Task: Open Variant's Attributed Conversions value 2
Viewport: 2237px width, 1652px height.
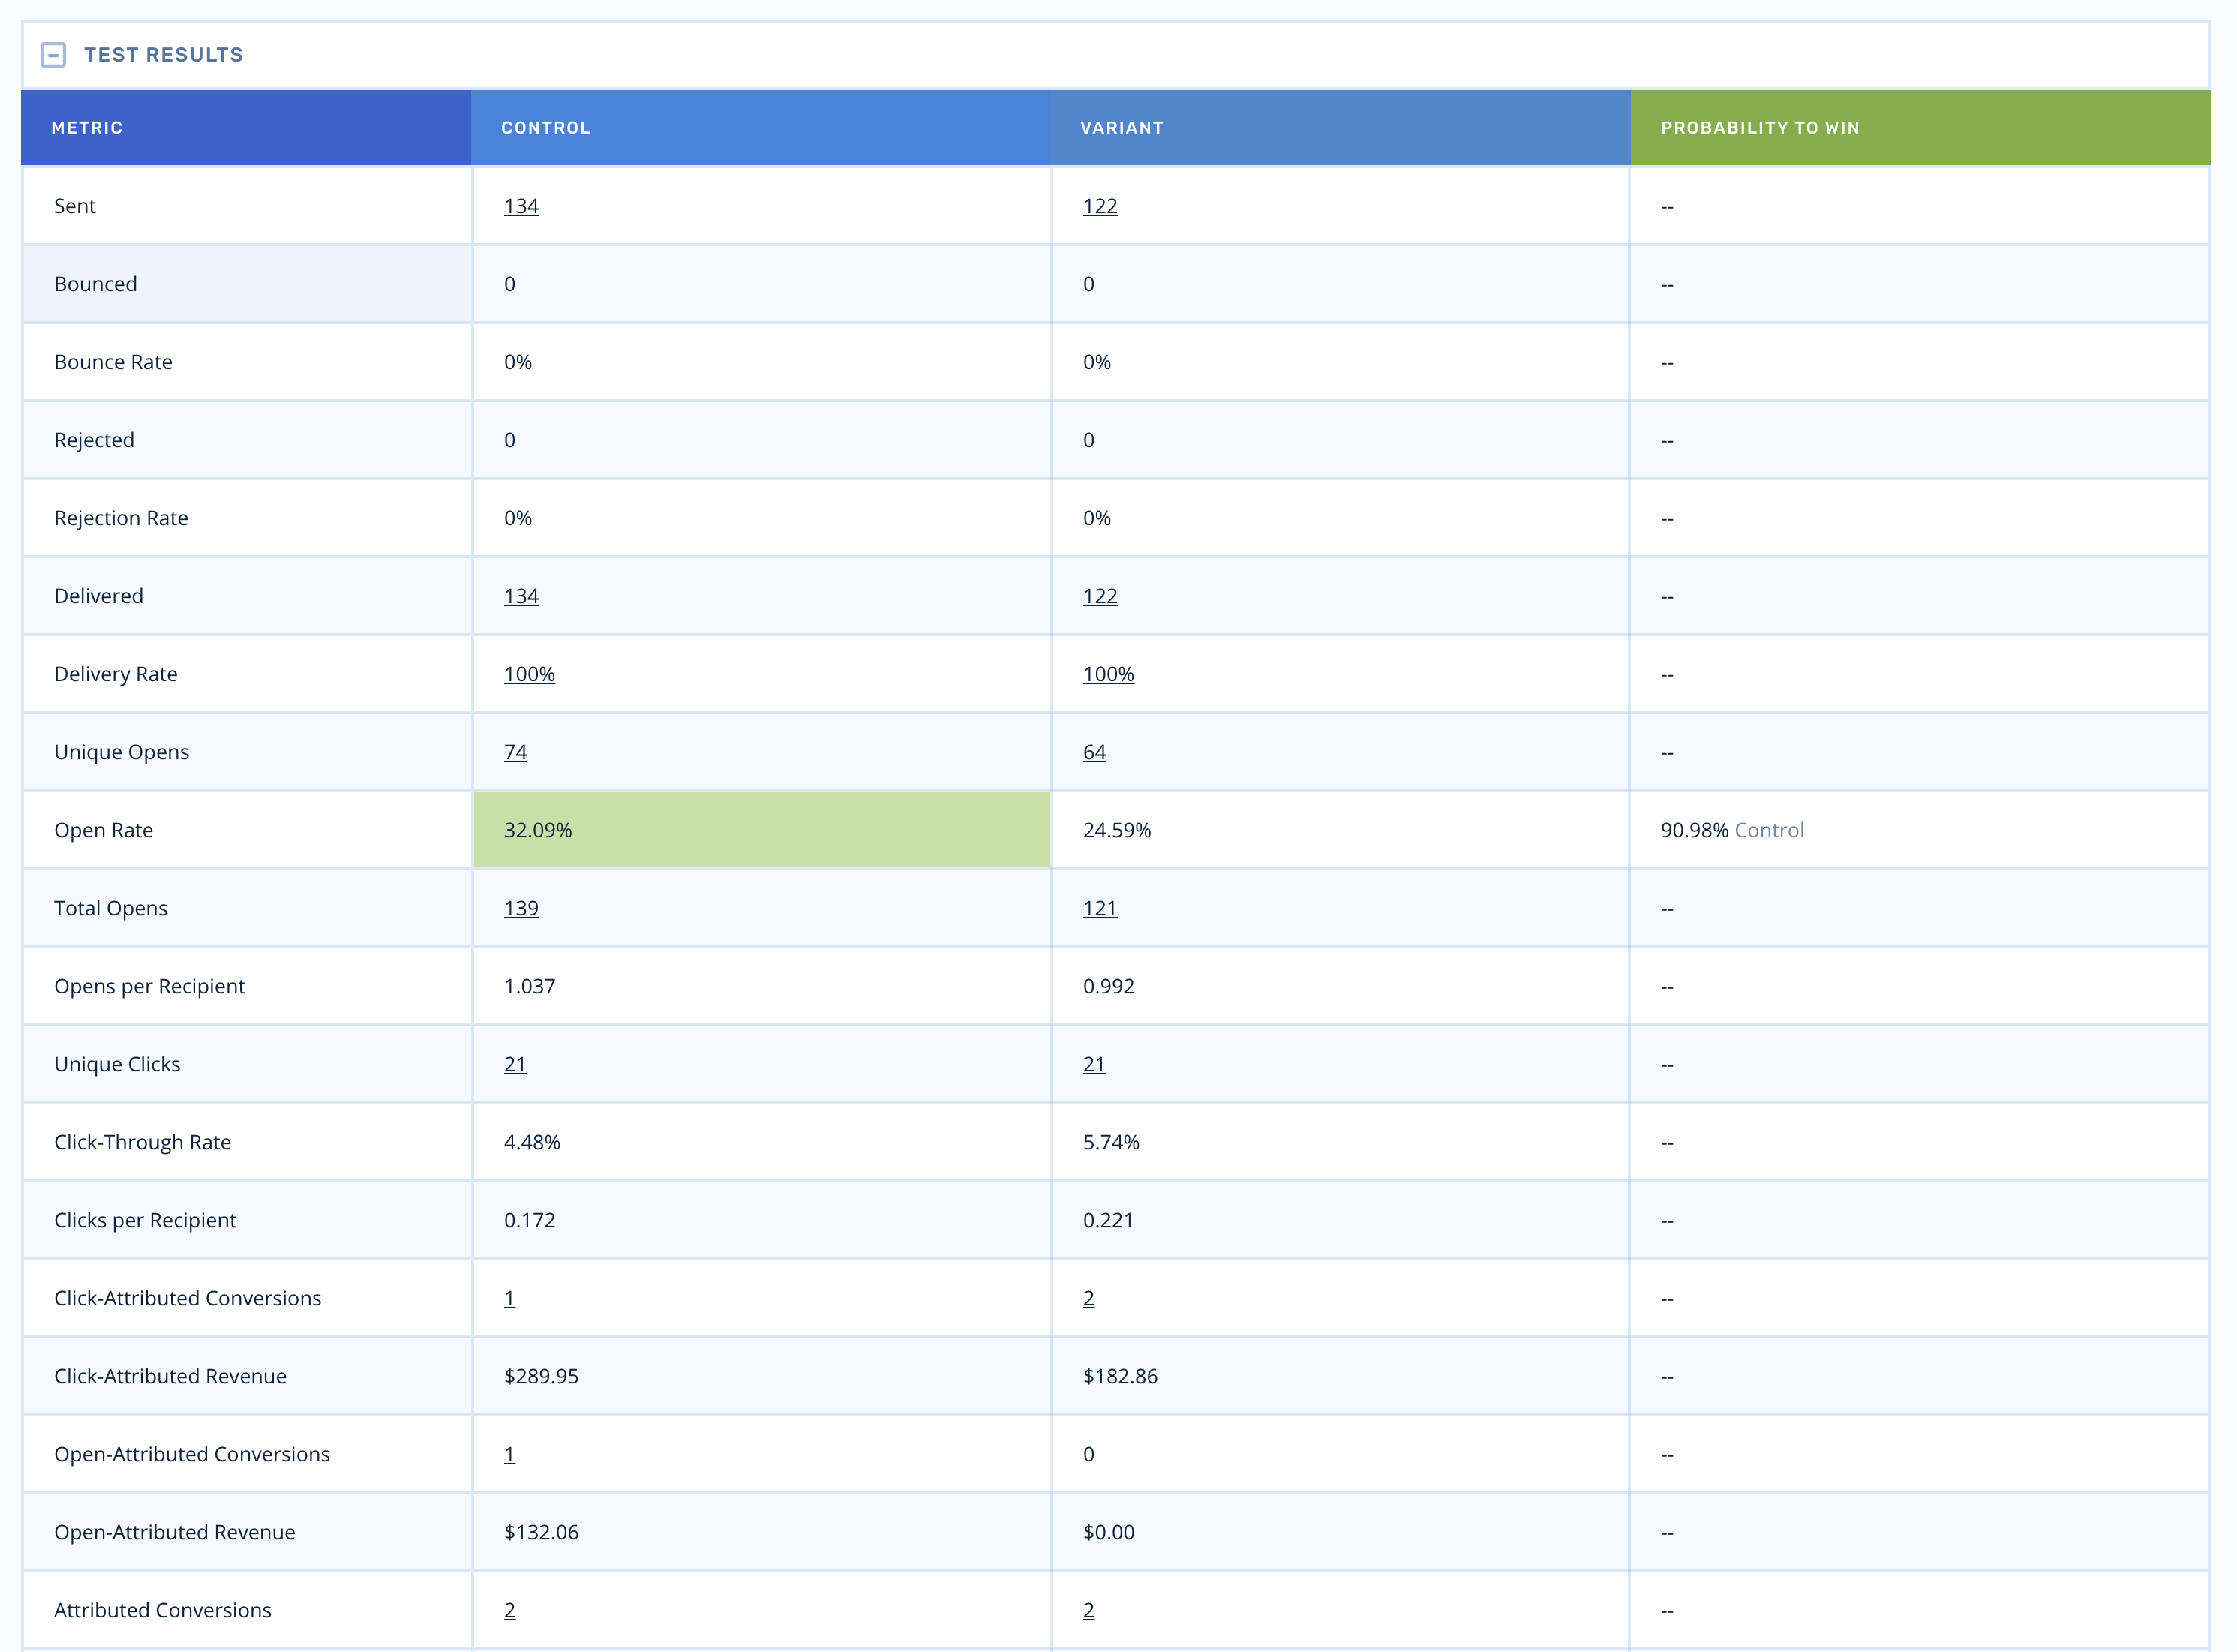Action: (x=1088, y=1610)
